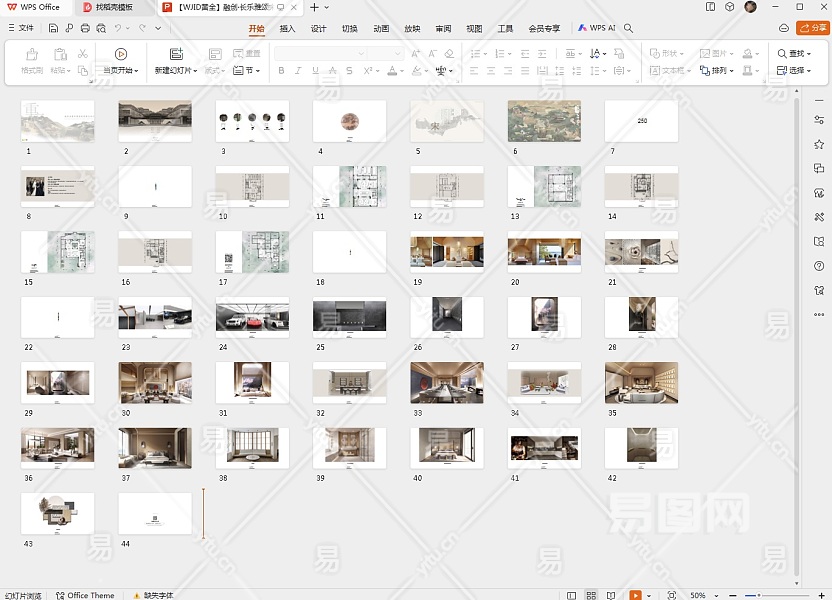Image resolution: width=832 pixels, height=600 pixels.
Task: Open the 50% zoom level dropdown
Action: pyautogui.click(x=701, y=595)
